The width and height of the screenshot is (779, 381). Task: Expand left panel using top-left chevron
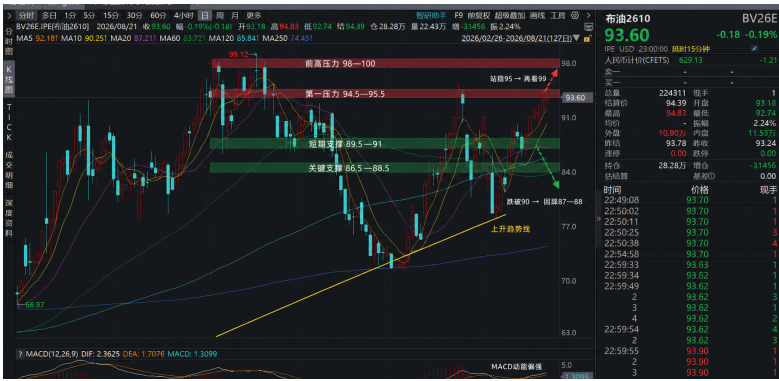8,15
